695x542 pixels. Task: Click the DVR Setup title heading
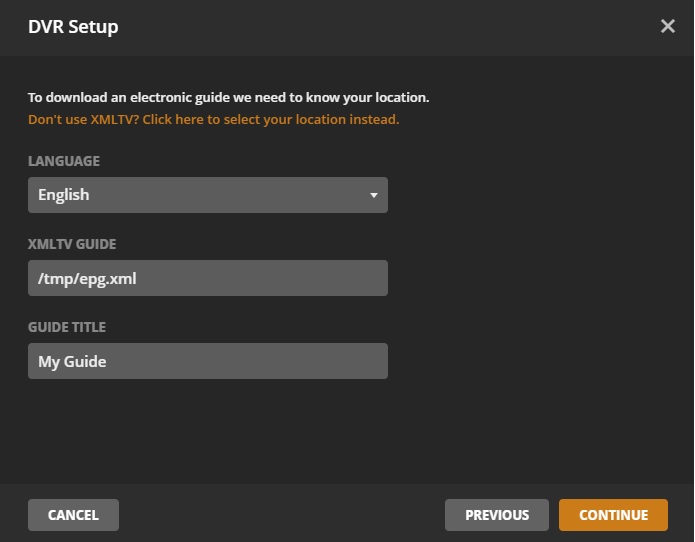pos(73,27)
